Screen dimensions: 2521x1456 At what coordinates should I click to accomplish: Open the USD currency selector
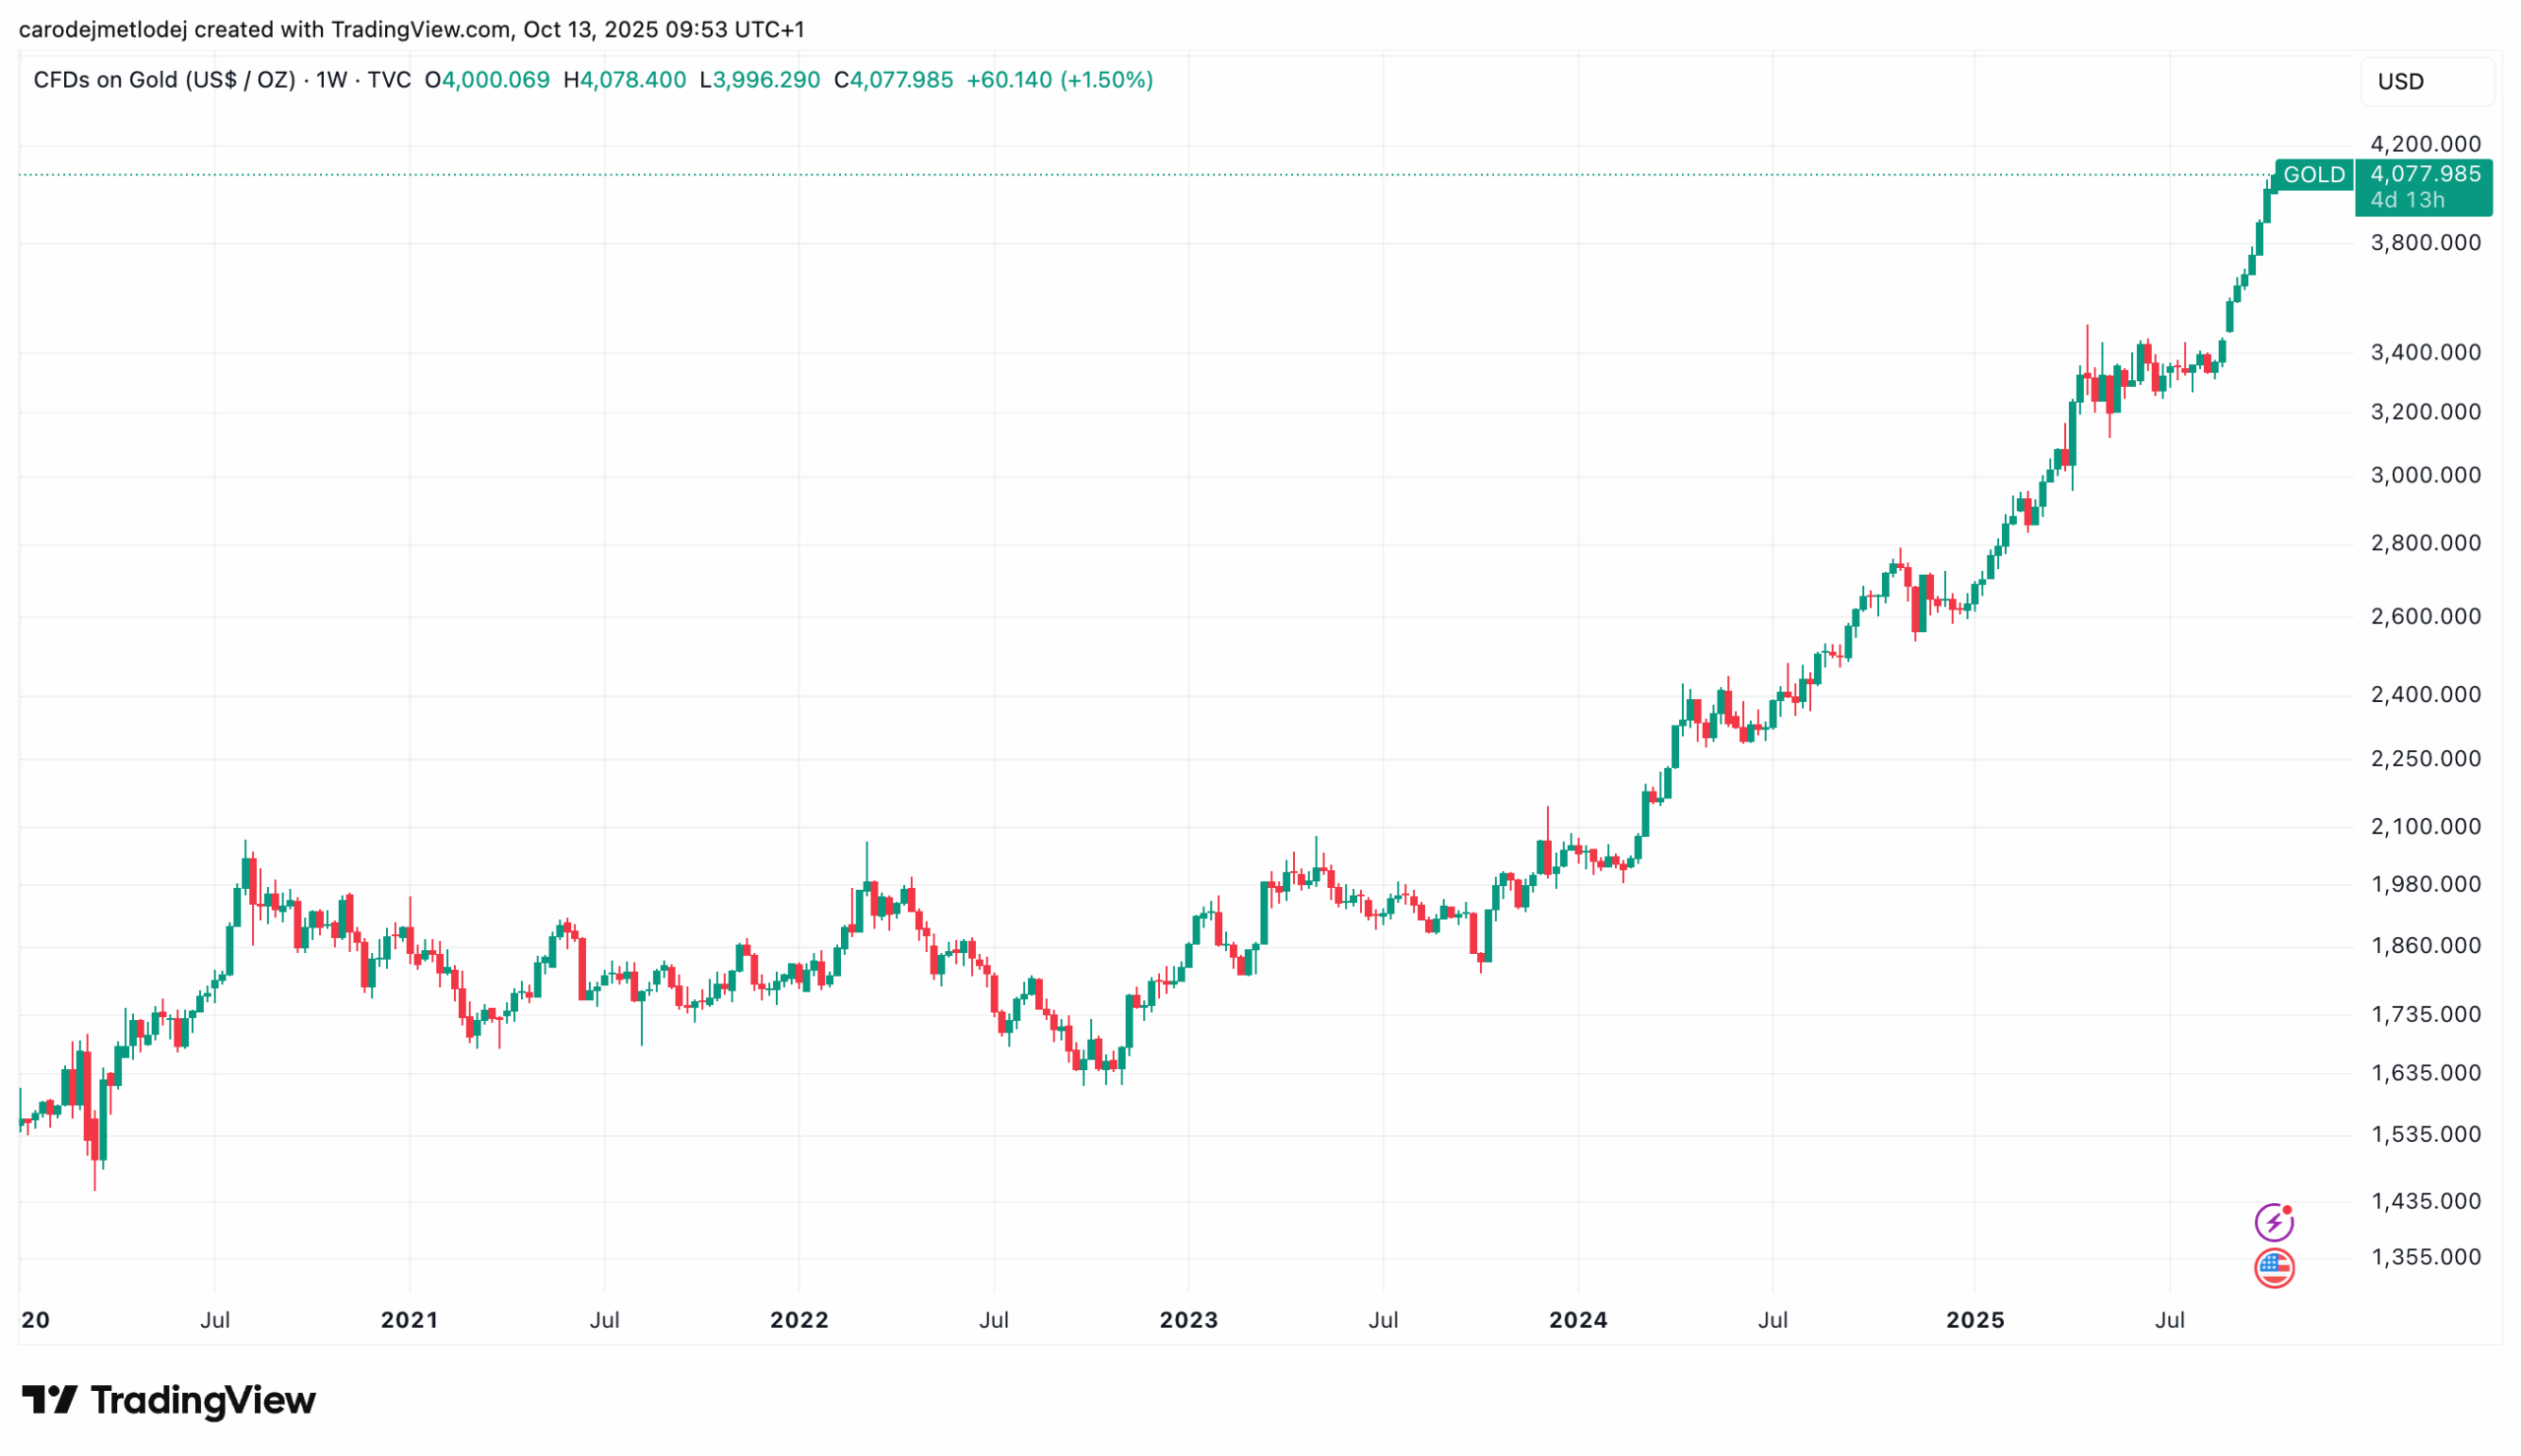click(x=2425, y=81)
